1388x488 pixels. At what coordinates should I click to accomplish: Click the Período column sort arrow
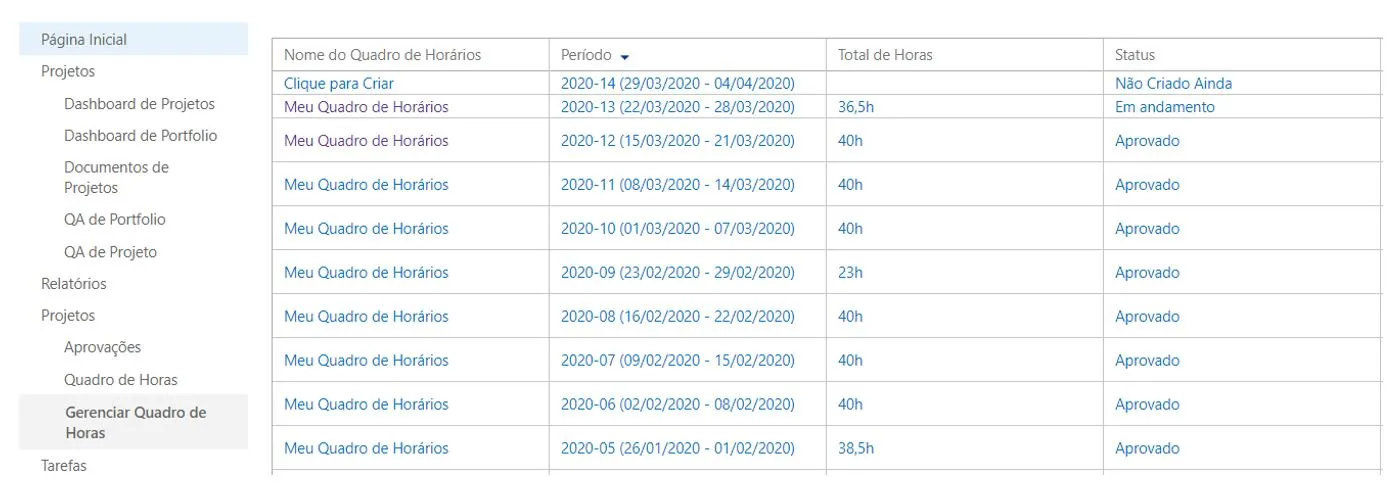[625, 56]
